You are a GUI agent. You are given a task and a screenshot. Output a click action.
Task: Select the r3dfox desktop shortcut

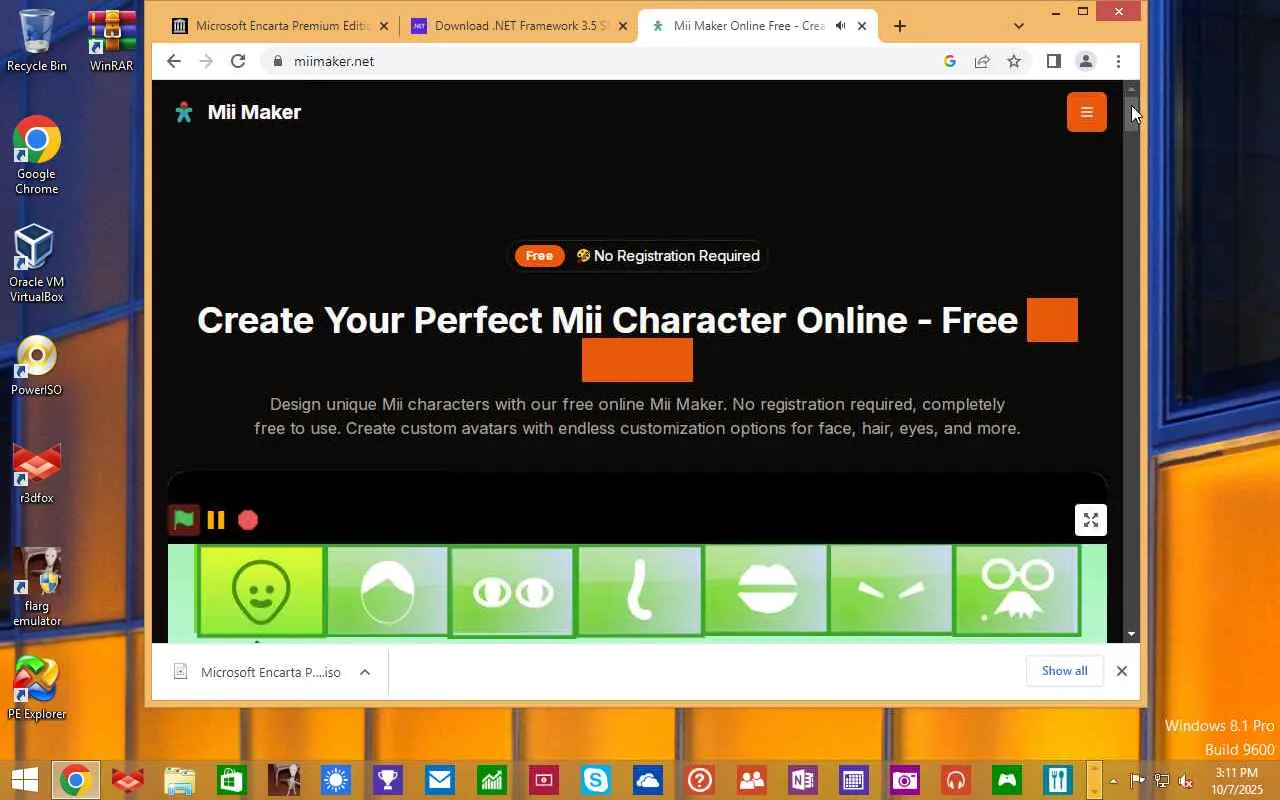click(37, 474)
